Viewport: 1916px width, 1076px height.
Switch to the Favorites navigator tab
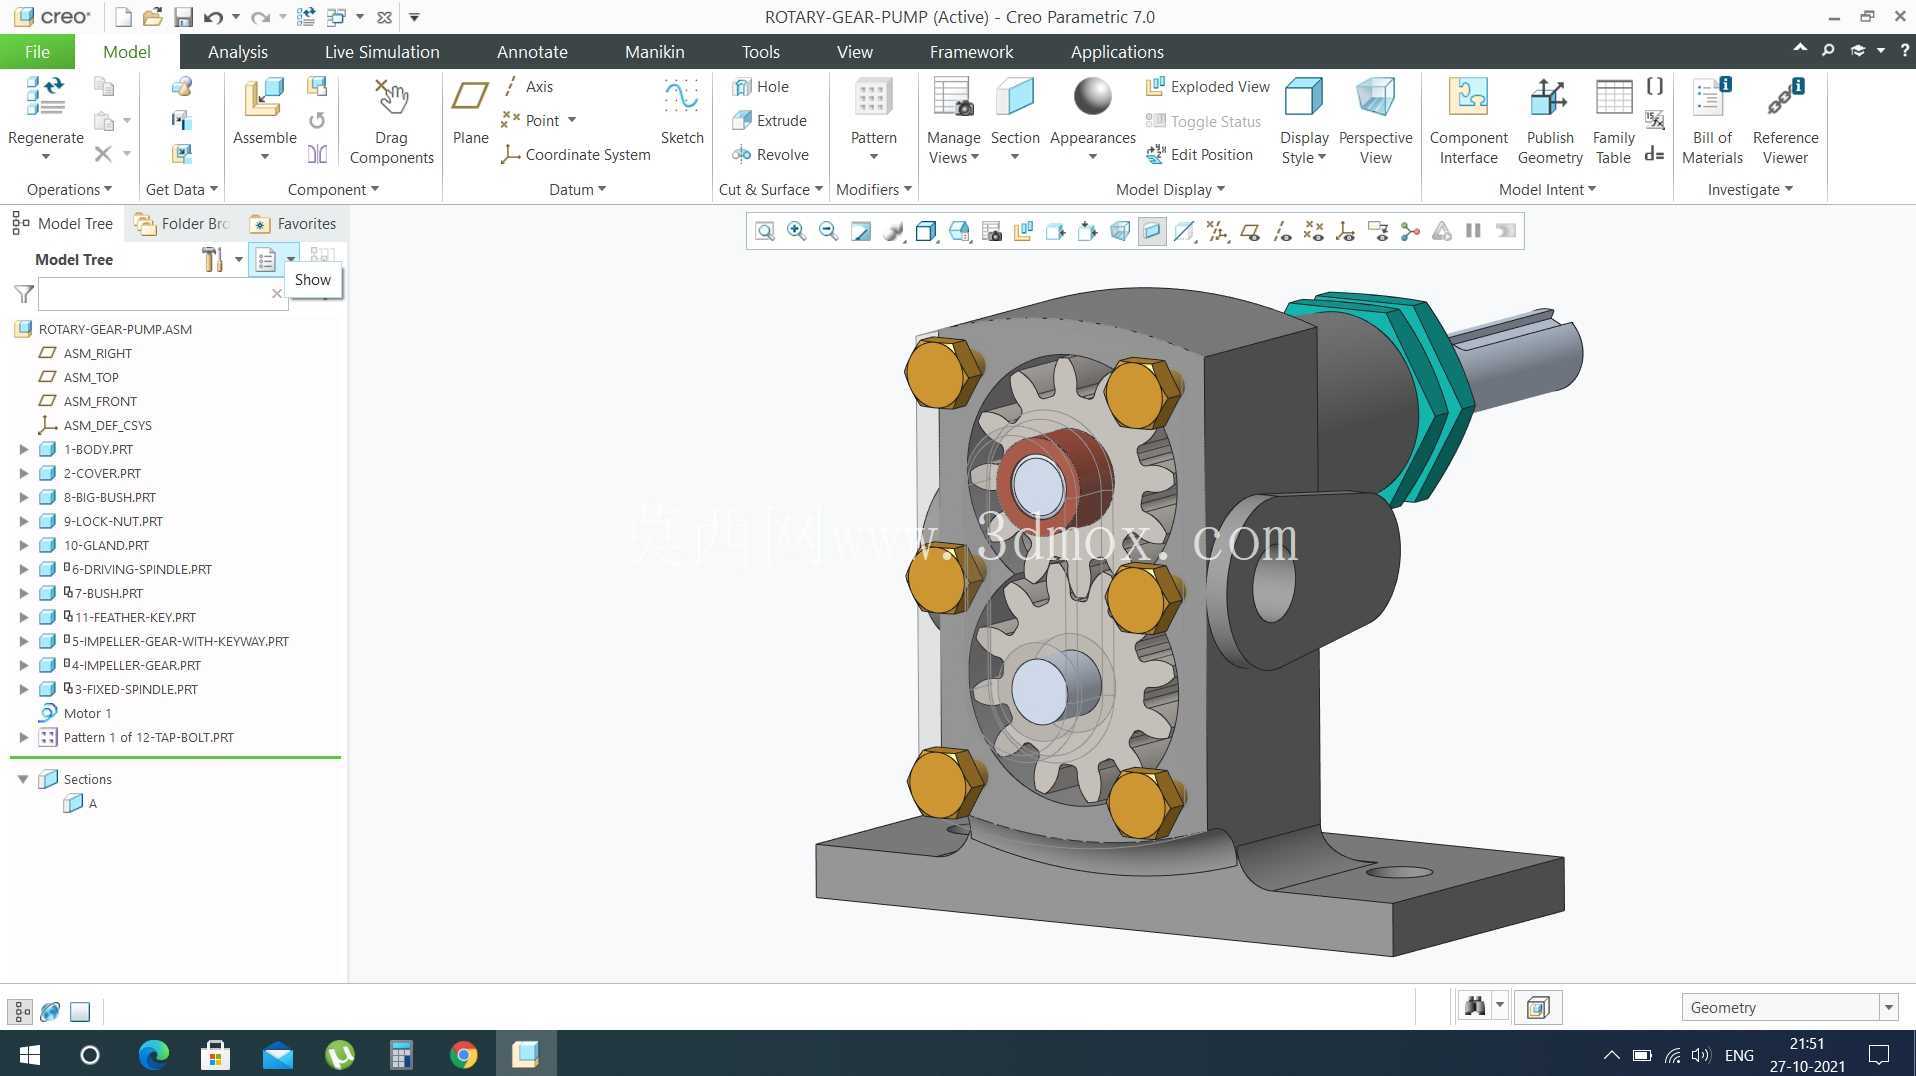click(293, 224)
